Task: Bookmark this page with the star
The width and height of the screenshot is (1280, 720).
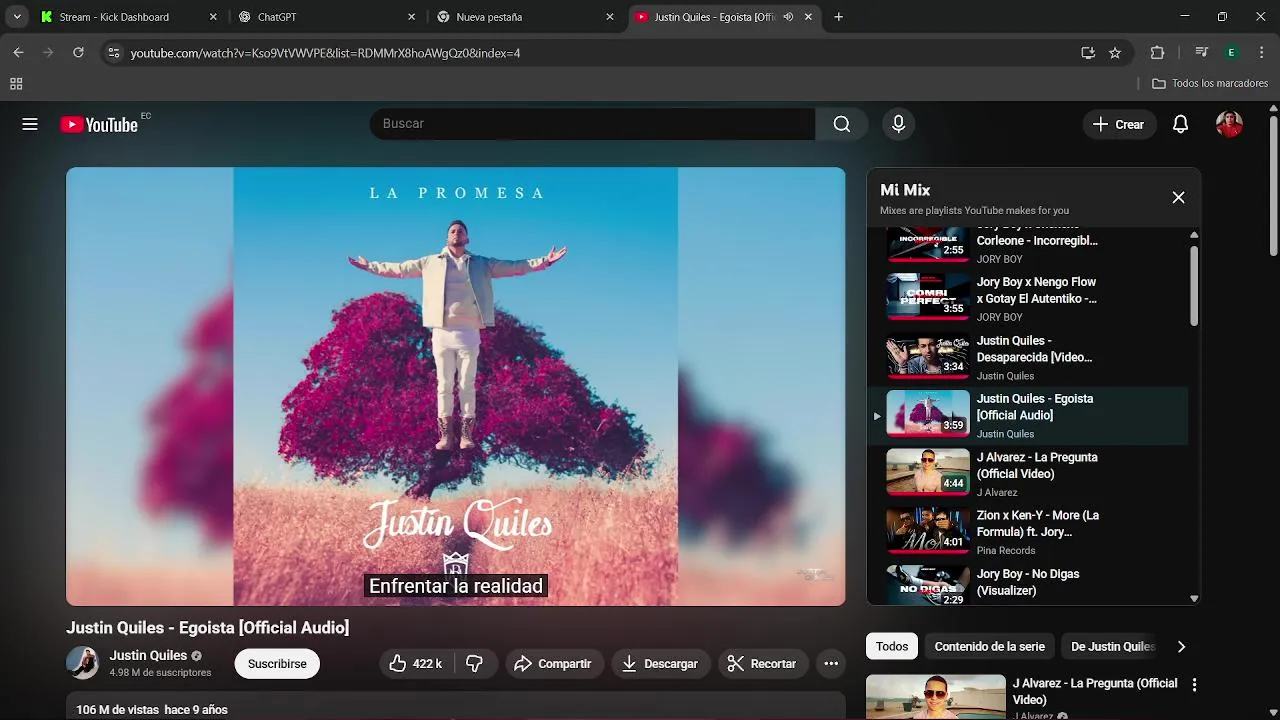Action: coord(1115,53)
